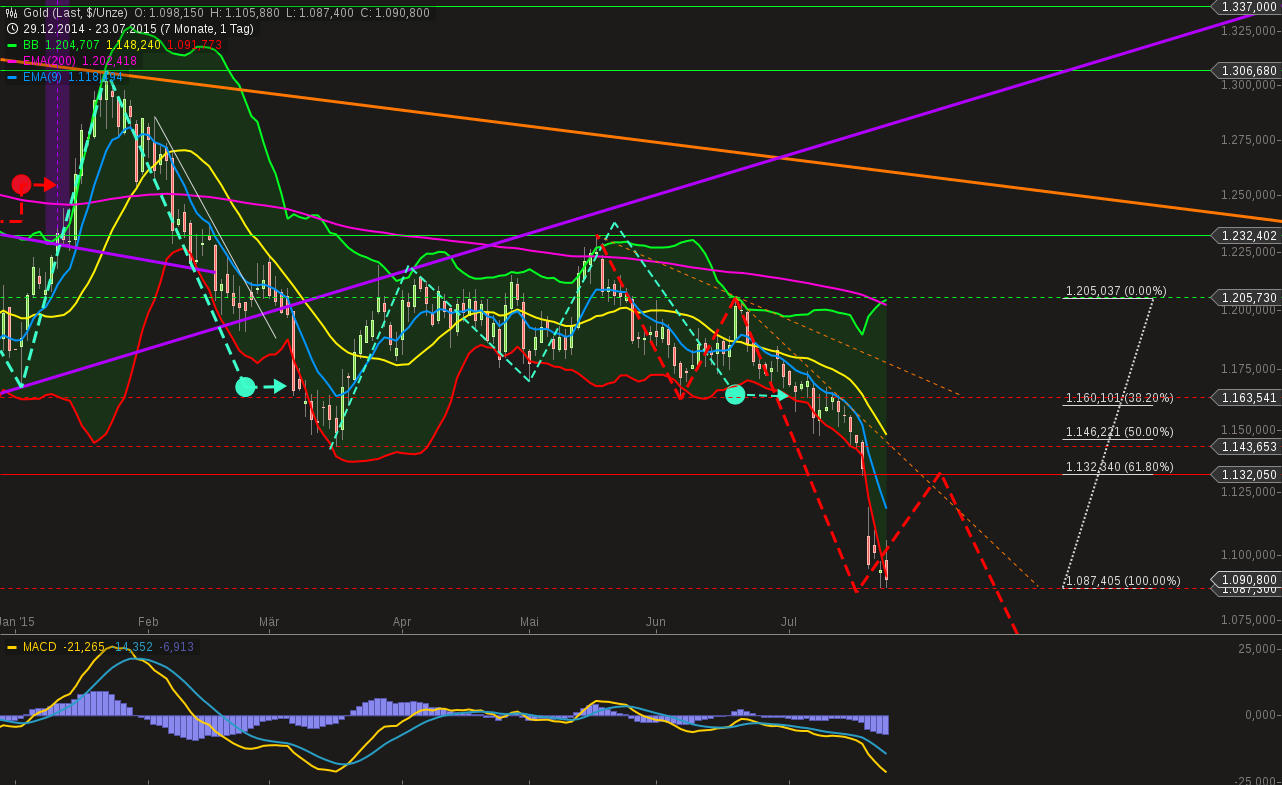Click the BB indicator legend label

coord(30,45)
